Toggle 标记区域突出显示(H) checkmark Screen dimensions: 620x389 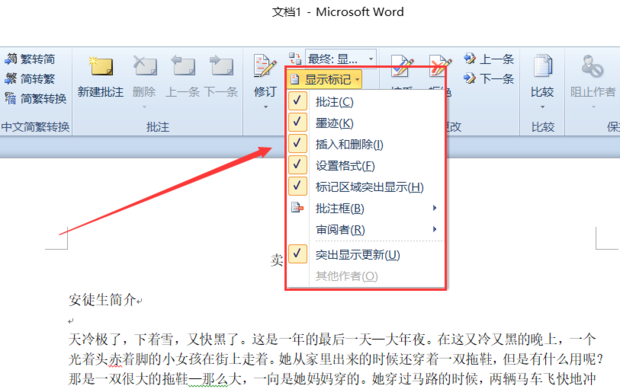[x=297, y=187]
